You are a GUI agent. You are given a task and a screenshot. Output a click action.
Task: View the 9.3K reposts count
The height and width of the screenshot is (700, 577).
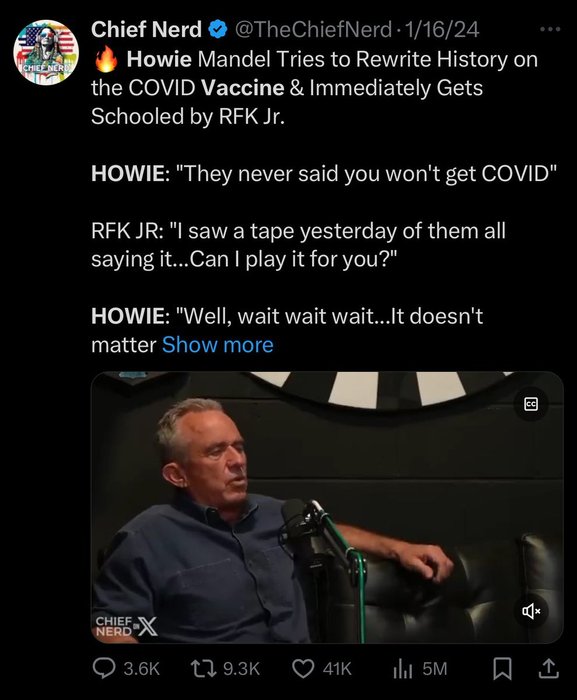click(241, 669)
